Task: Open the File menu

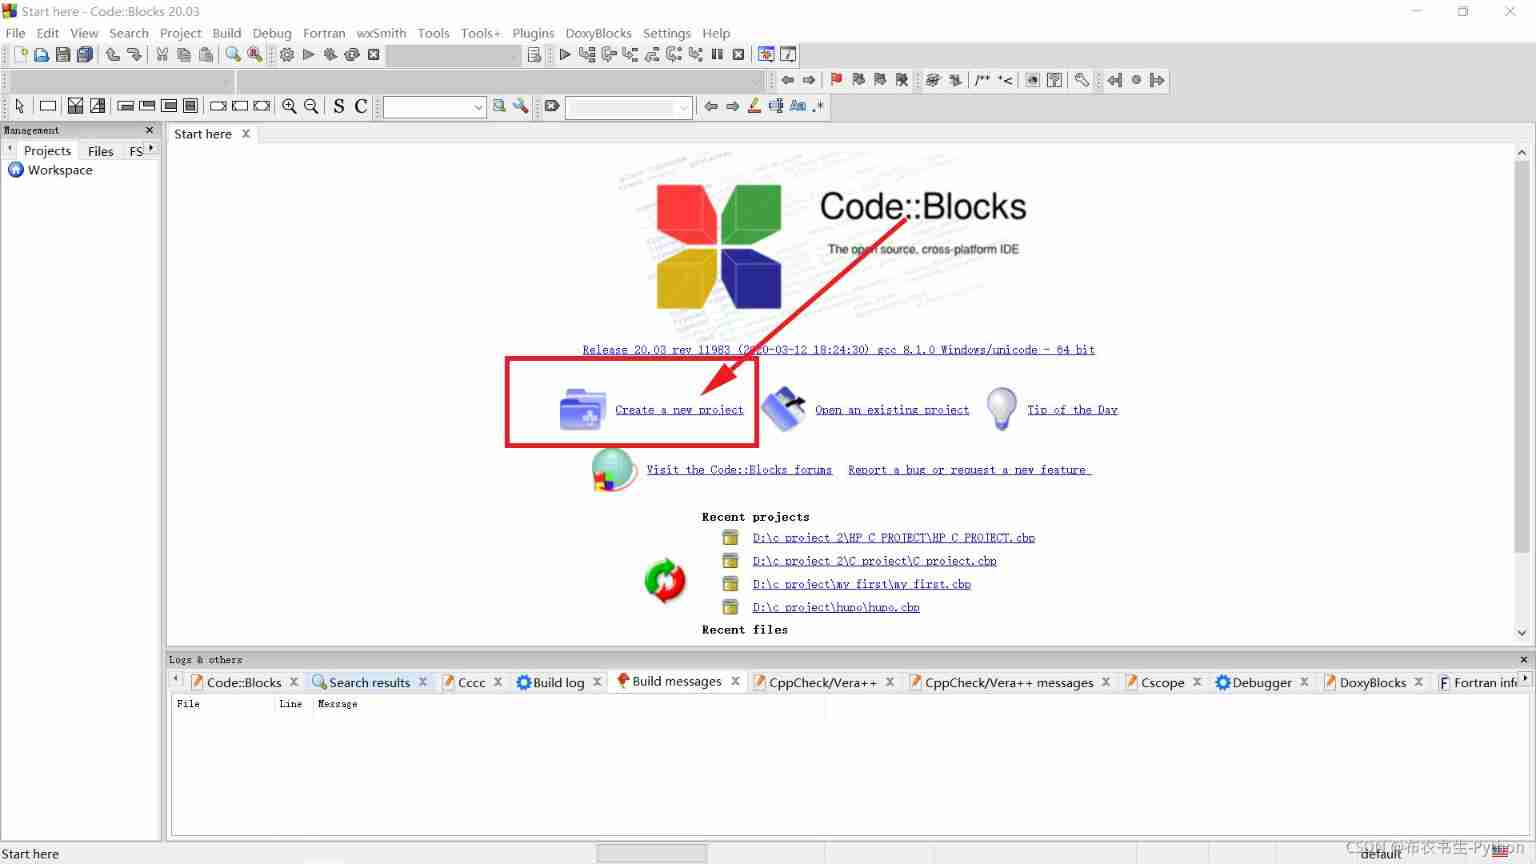Action: tap(16, 33)
